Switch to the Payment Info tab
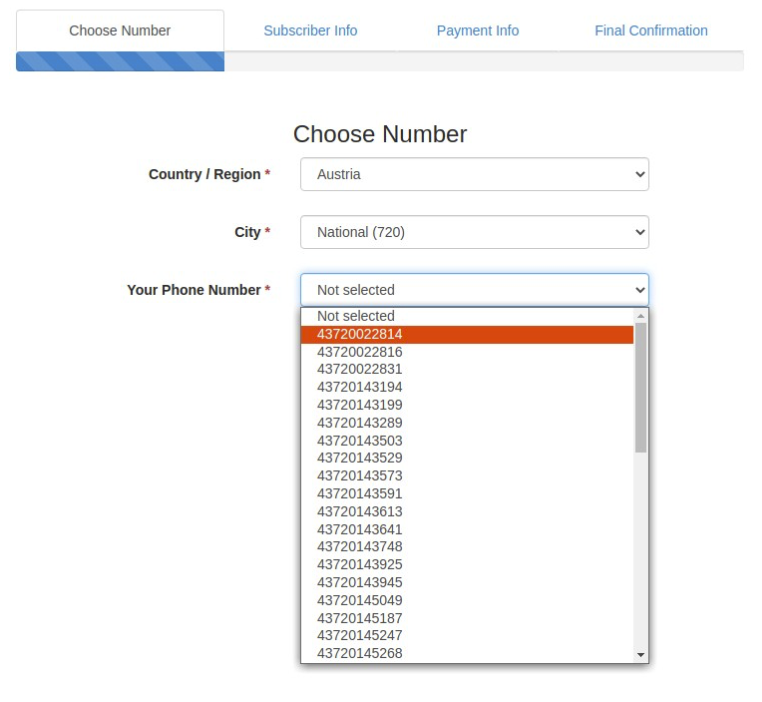The width and height of the screenshot is (762, 702). click(478, 31)
